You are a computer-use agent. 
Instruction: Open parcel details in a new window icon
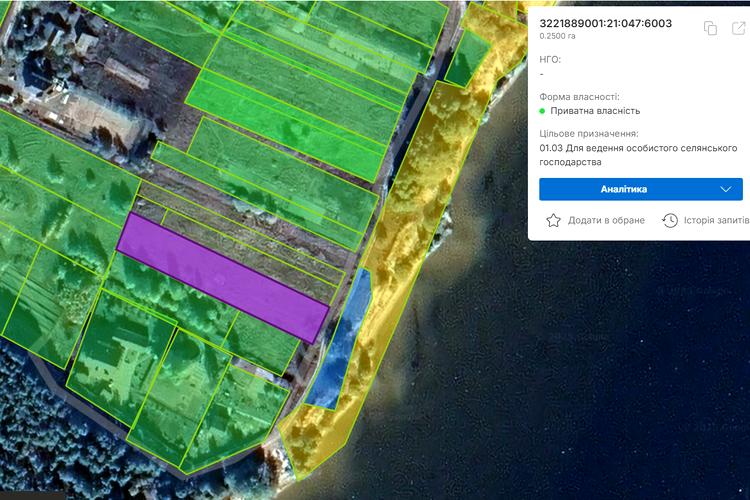(739, 28)
